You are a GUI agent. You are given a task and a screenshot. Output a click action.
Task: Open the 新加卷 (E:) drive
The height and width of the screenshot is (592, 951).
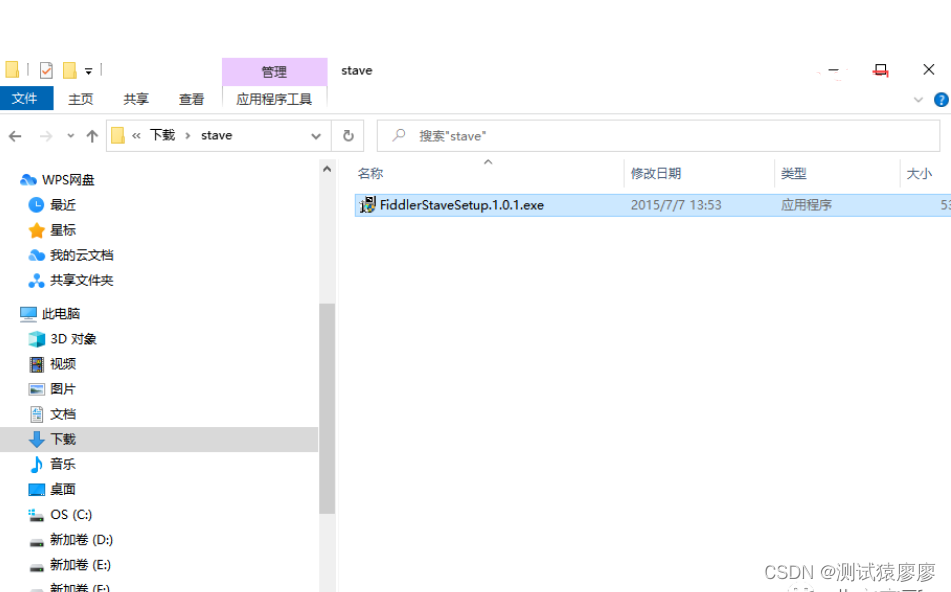coord(80,565)
